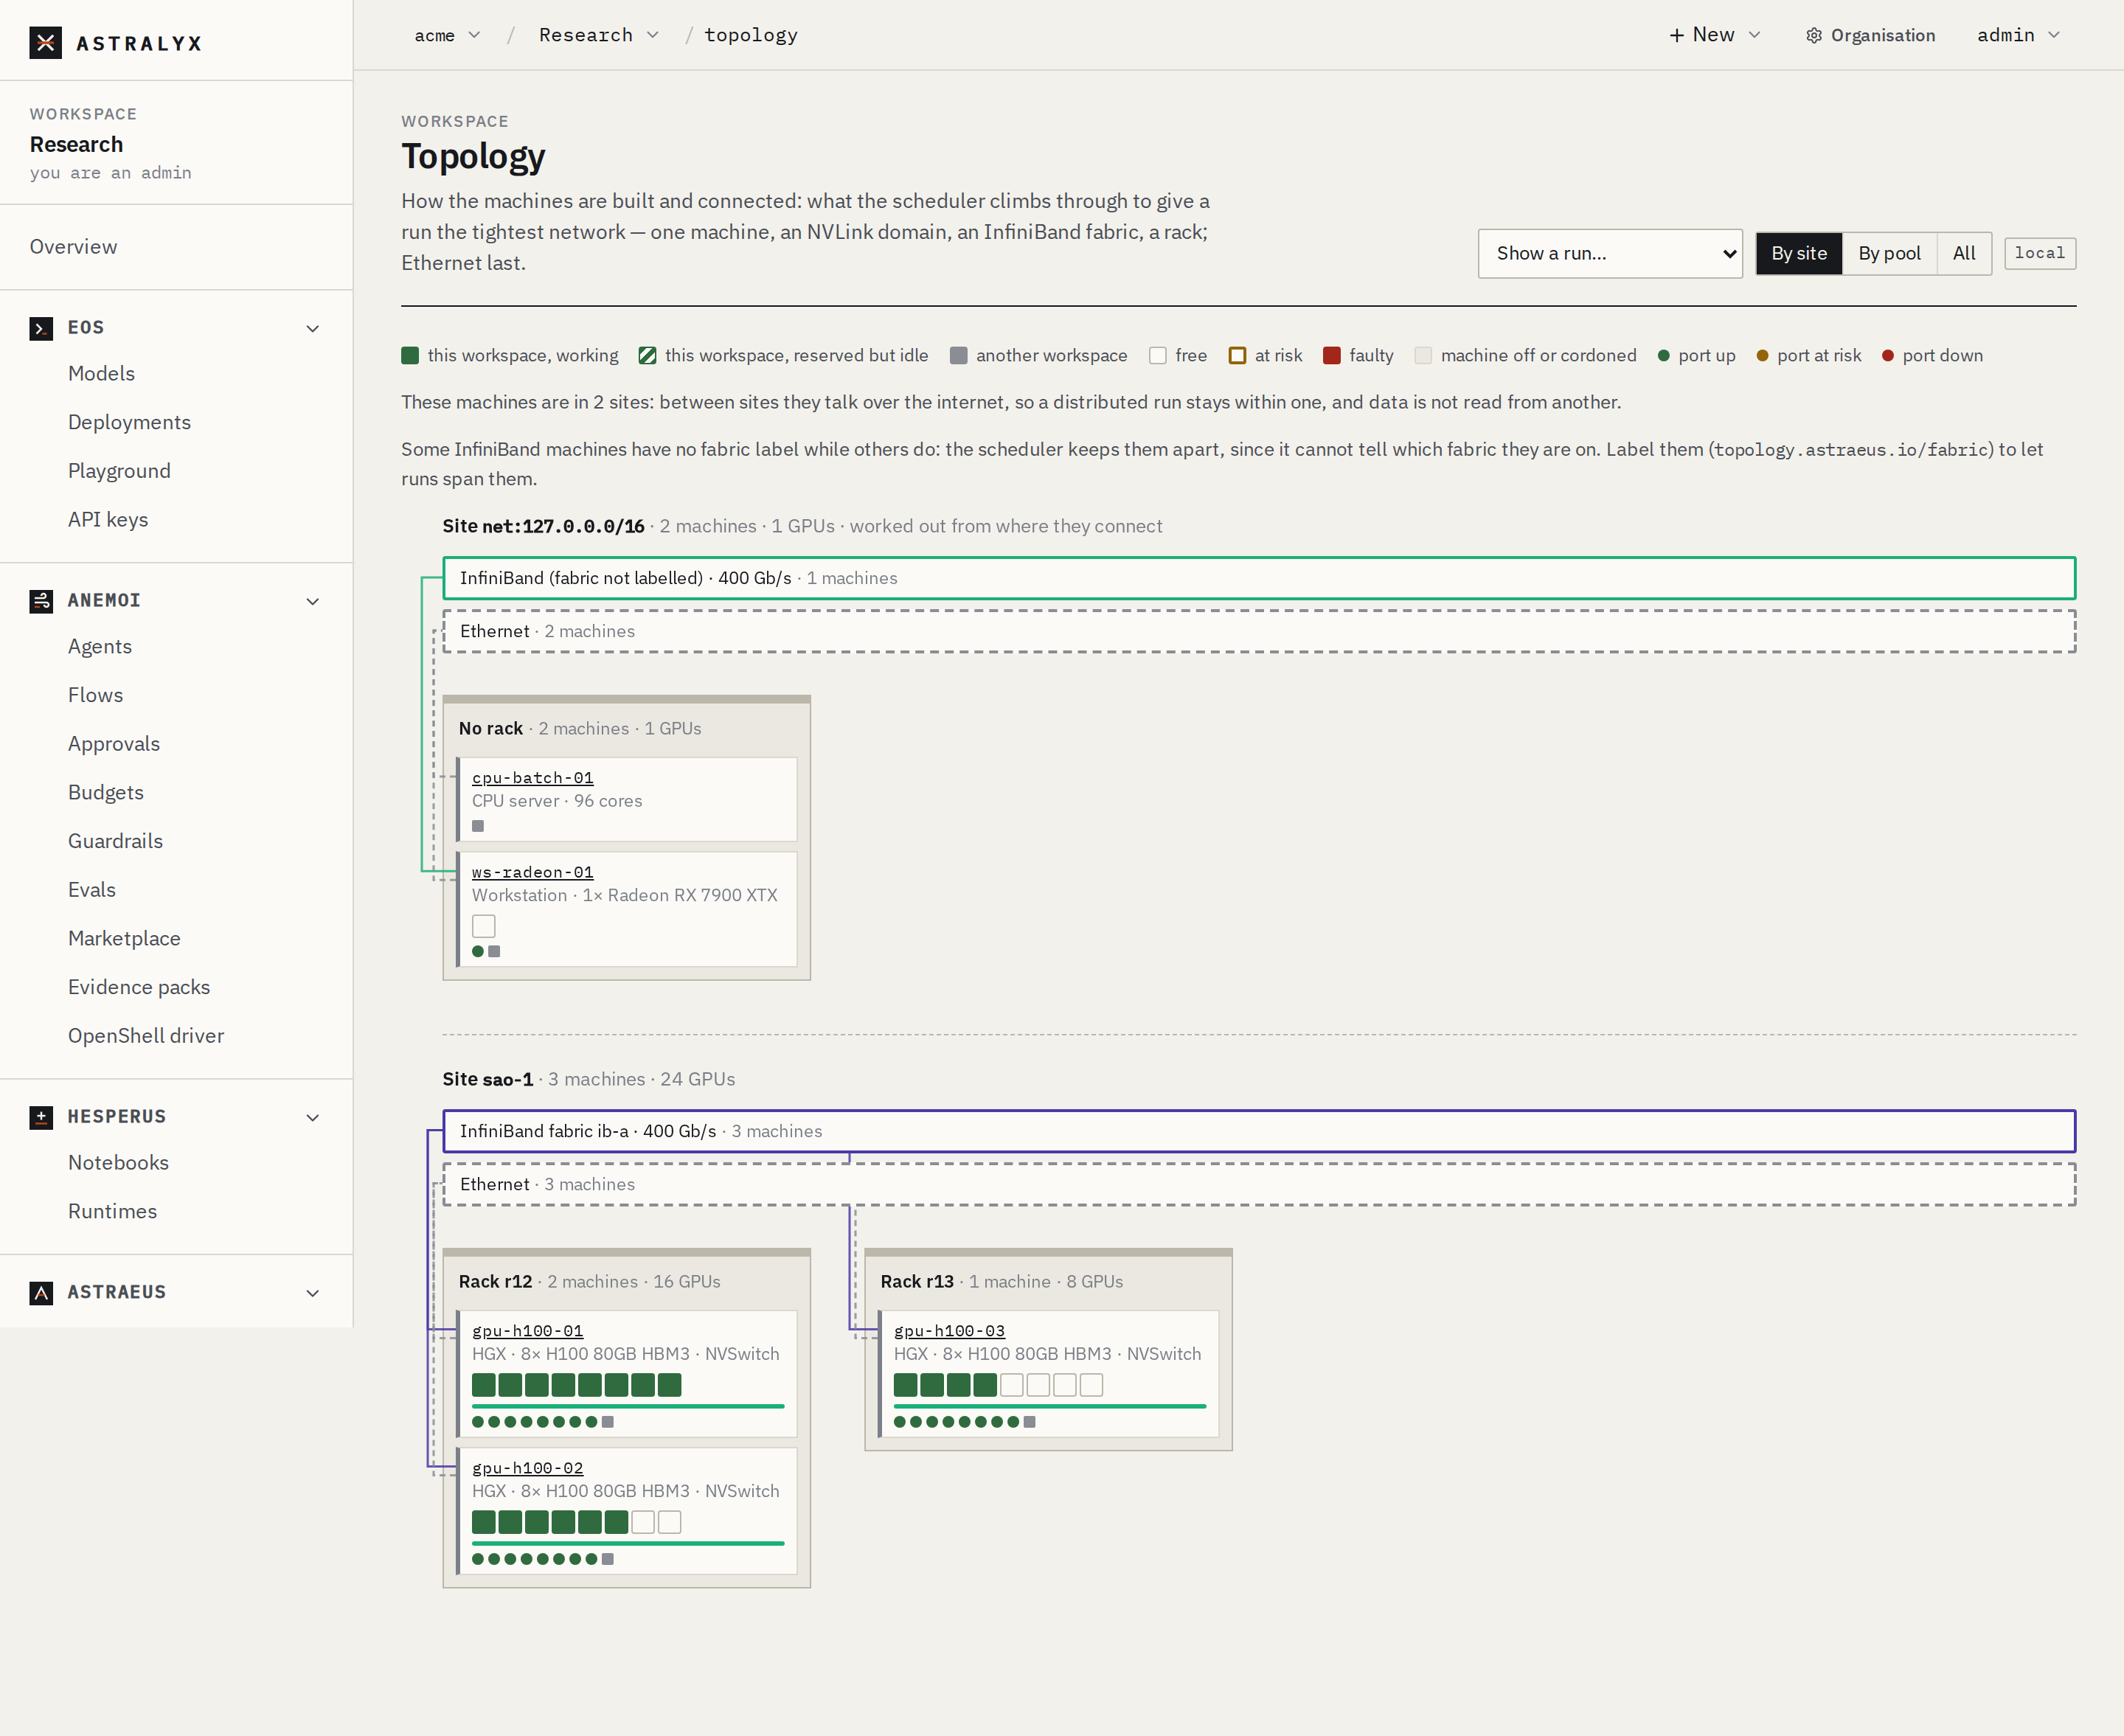Click the ASTRAEUS section icon
2124x1736 pixels.
coord(41,1293)
